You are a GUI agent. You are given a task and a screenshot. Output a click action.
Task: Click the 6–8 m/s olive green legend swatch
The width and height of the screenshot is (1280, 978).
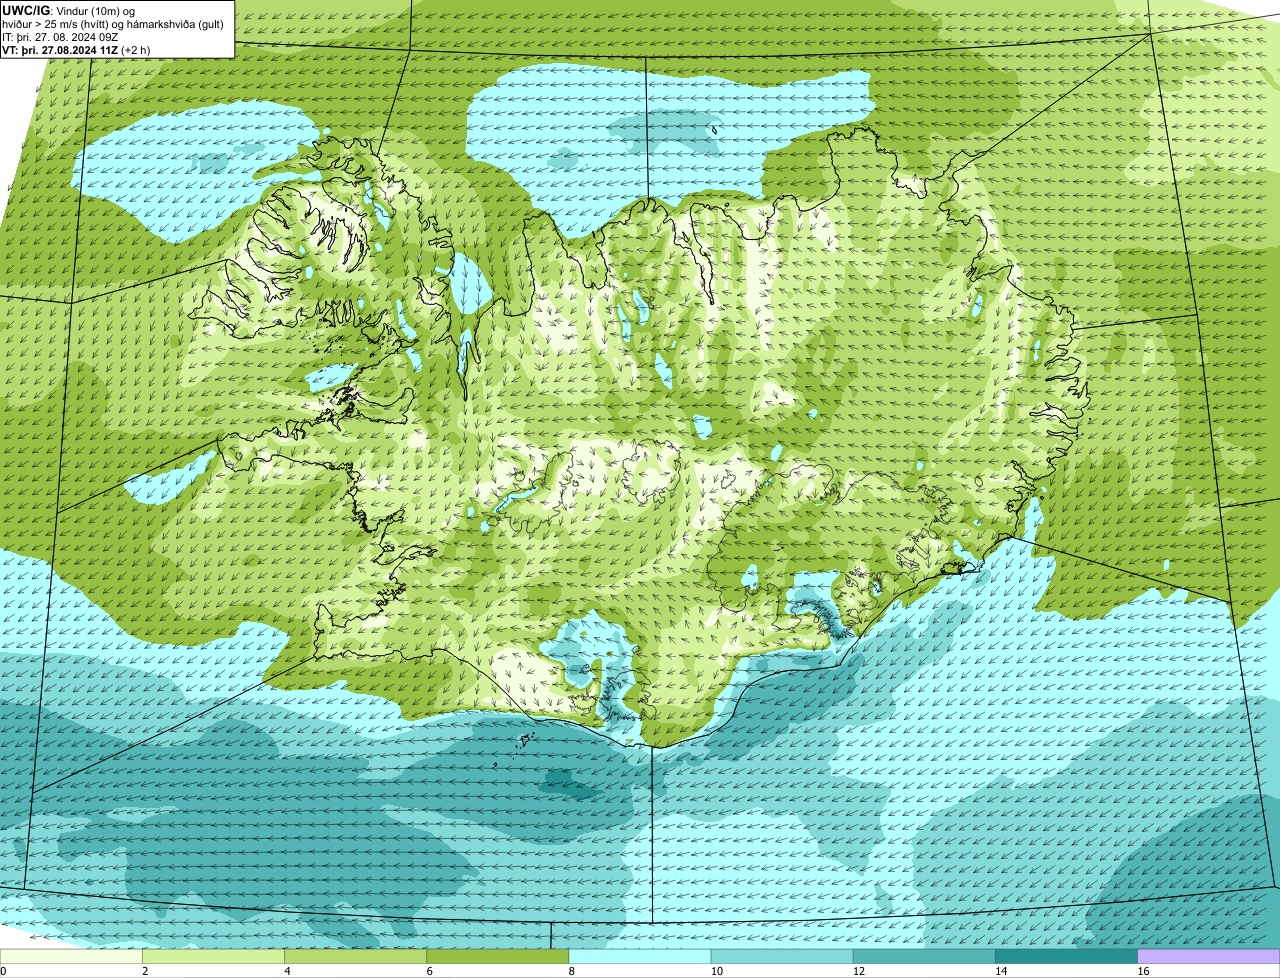499,957
